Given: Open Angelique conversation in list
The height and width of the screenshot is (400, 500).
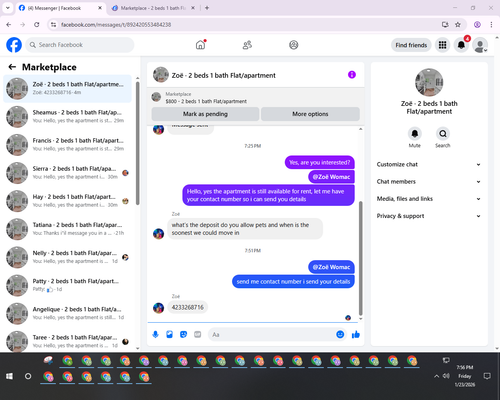Looking at the screenshot, I should (x=68, y=313).
